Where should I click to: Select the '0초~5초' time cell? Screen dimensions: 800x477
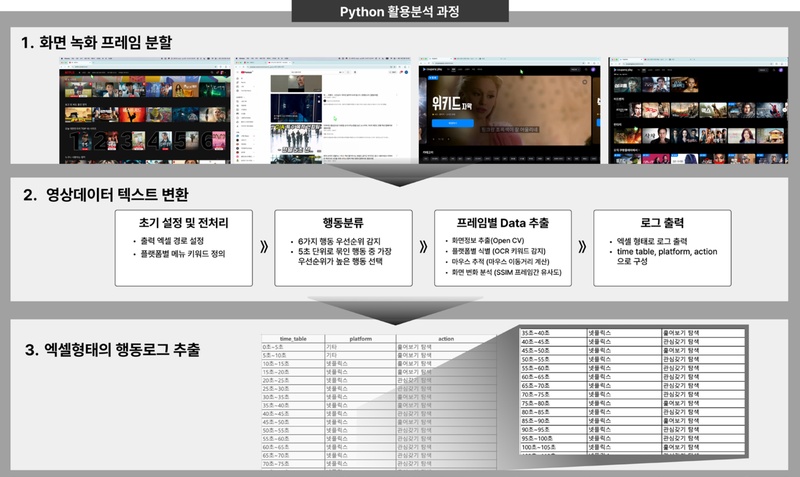(293, 347)
